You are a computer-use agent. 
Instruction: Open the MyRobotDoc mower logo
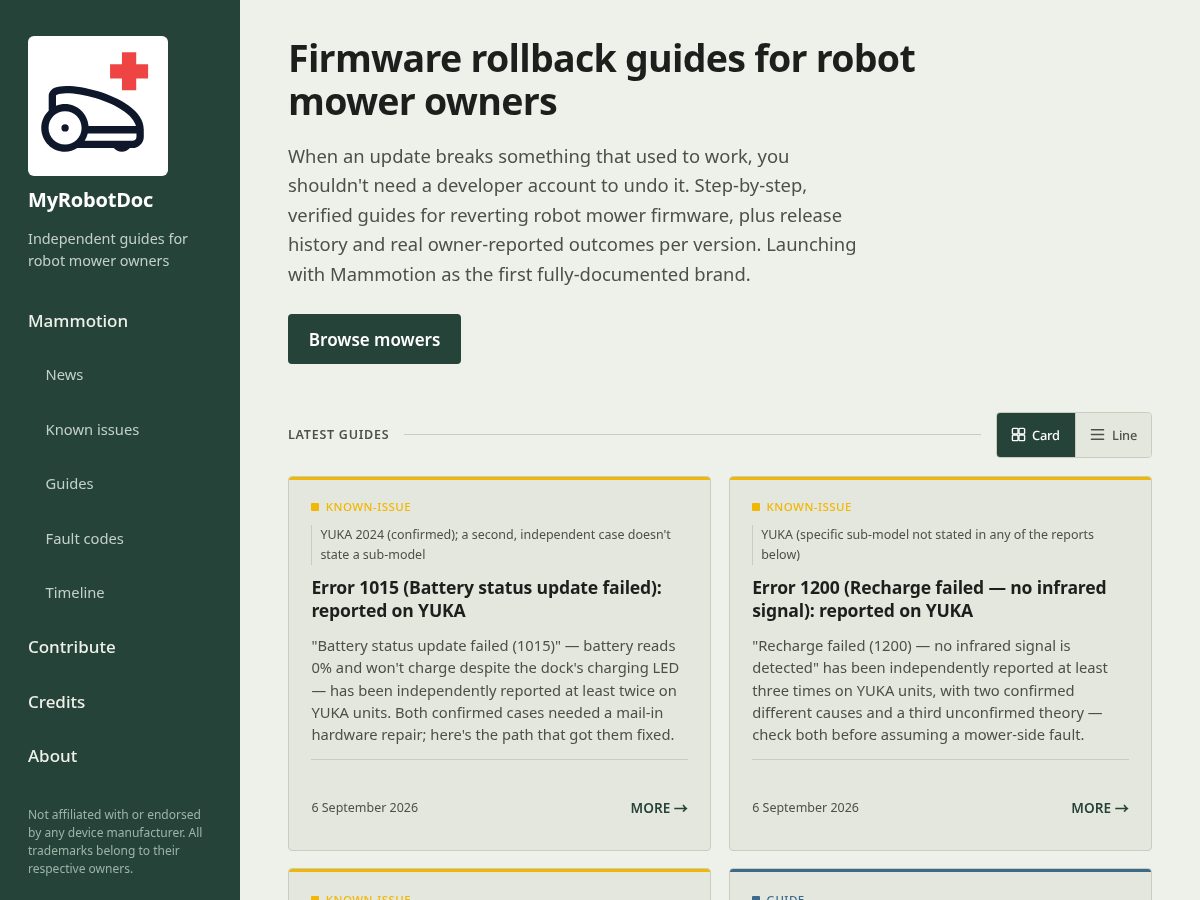point(98,106)
